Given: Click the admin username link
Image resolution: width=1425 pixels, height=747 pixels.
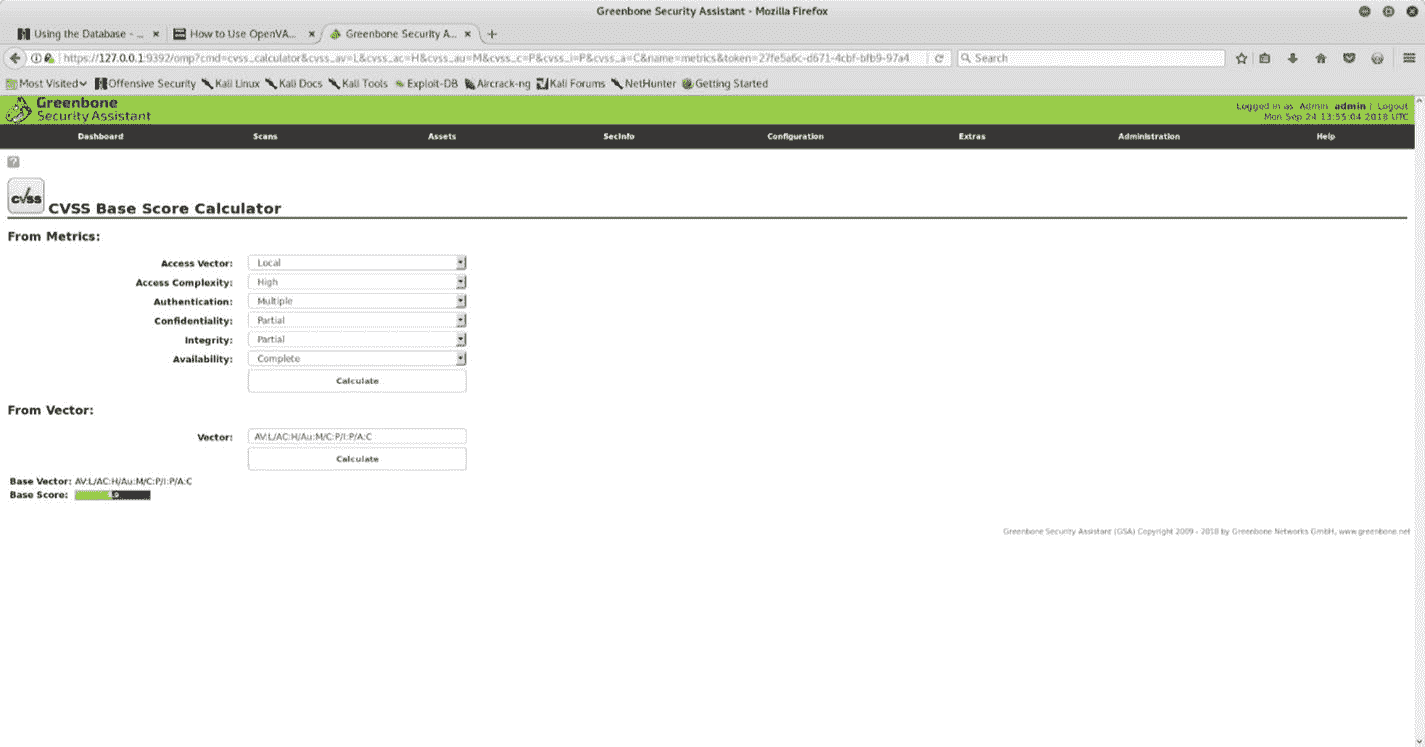Looking at the screenshot, I should pyautogui.click(x=1349, y=106).
